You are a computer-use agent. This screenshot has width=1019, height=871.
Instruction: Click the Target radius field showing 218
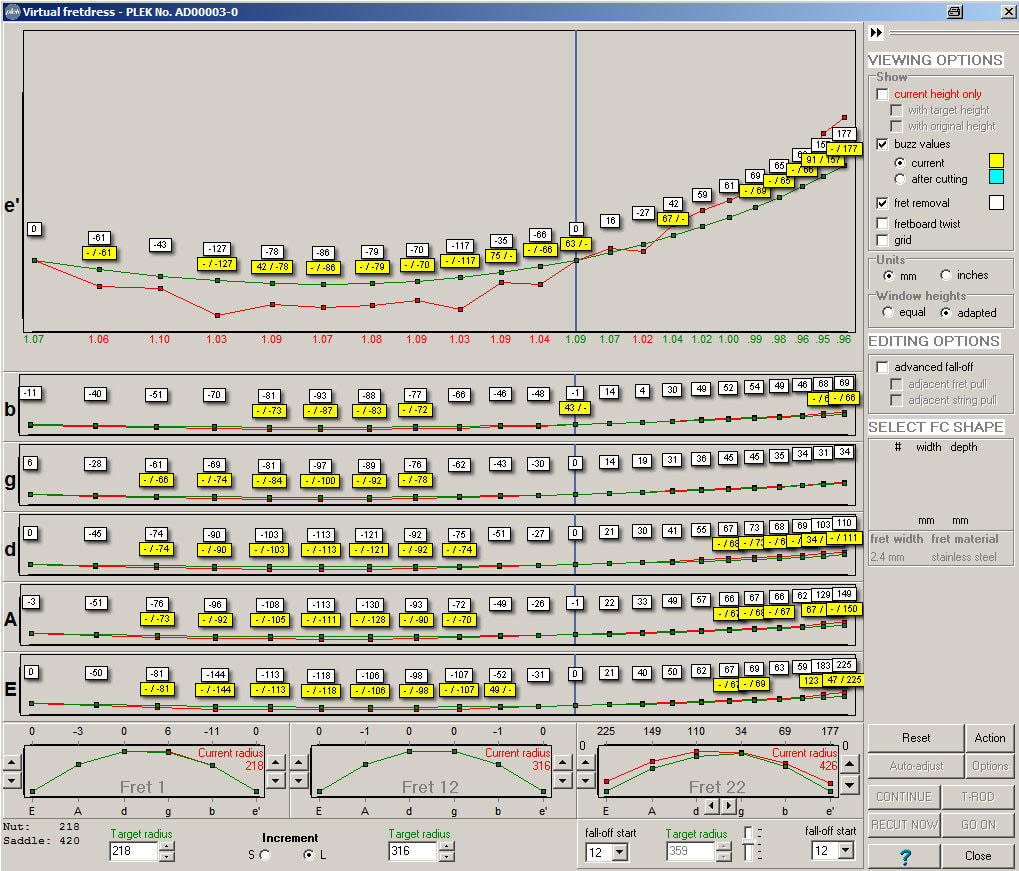[133, 852]
